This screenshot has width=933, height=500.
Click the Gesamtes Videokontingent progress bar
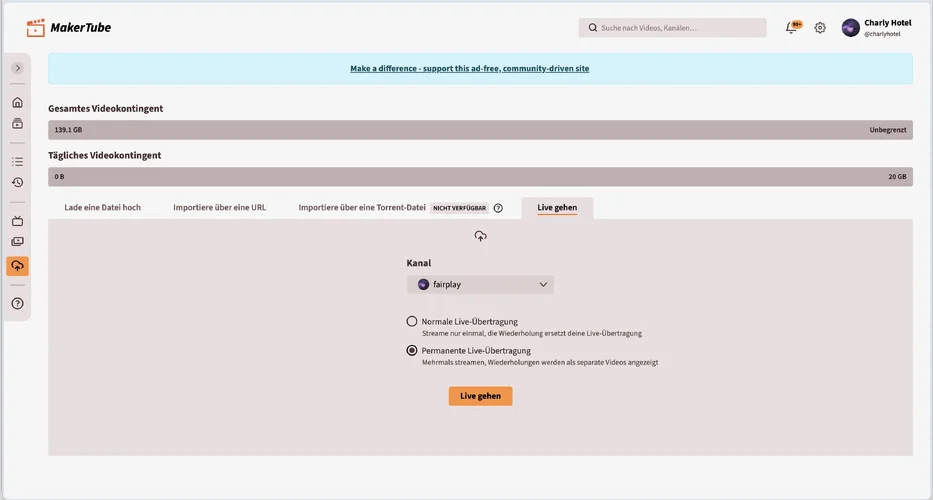click(x=480, y=130)
